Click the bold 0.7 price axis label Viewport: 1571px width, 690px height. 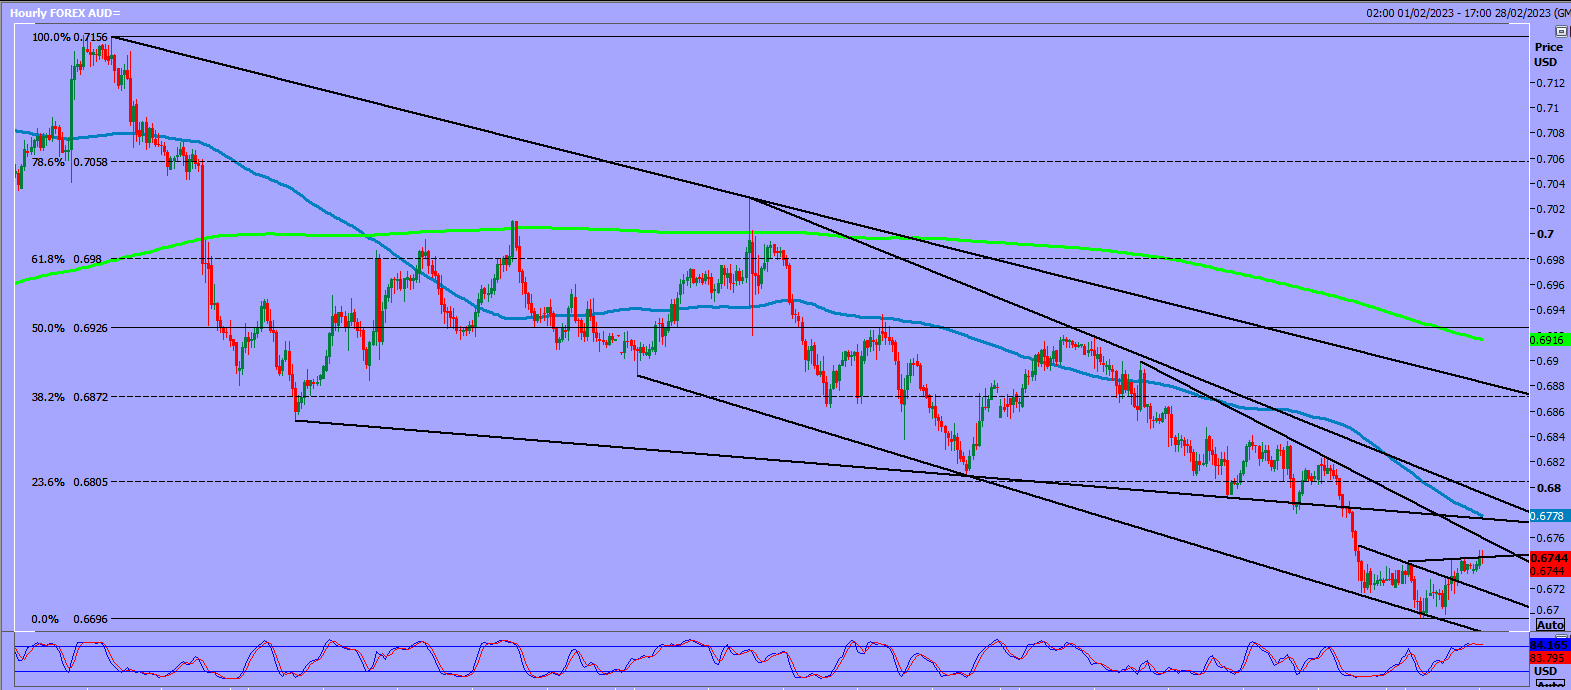(1546, 234)
